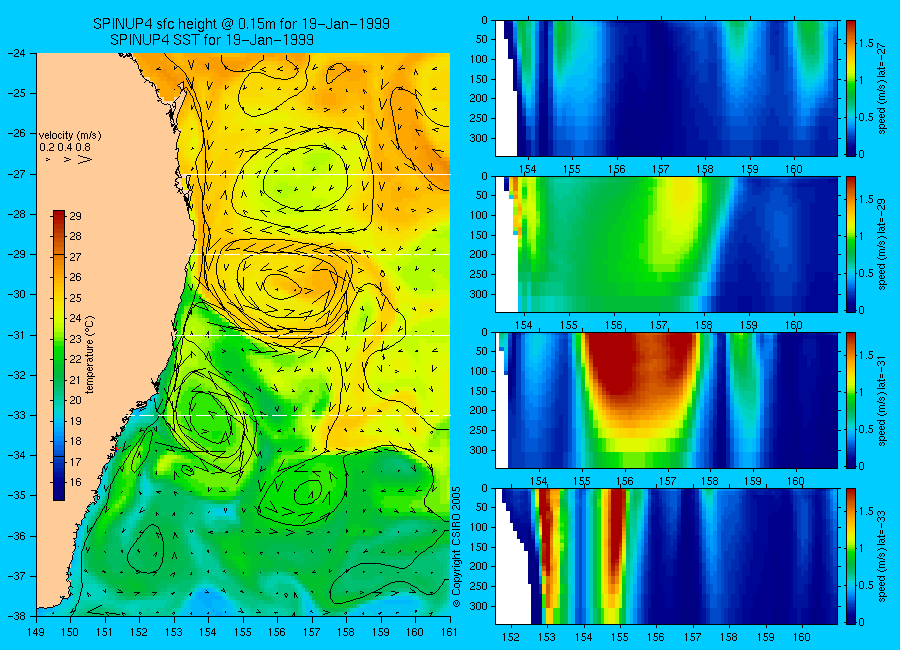Click the title "SPINUP4 sfc height @ 0.15m for 19-Jan-1999"
900x650 pixels.
(242, 24)
